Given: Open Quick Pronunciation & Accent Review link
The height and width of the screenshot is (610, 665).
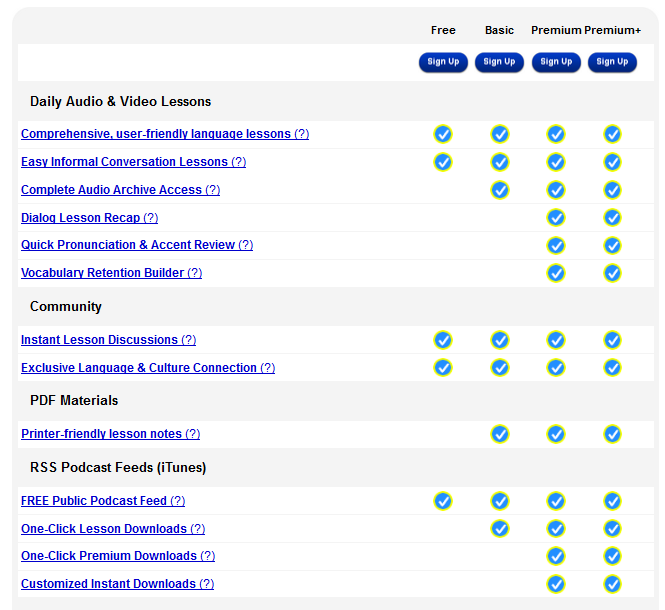Looking at the screenshot, I should tap(137, 245).
